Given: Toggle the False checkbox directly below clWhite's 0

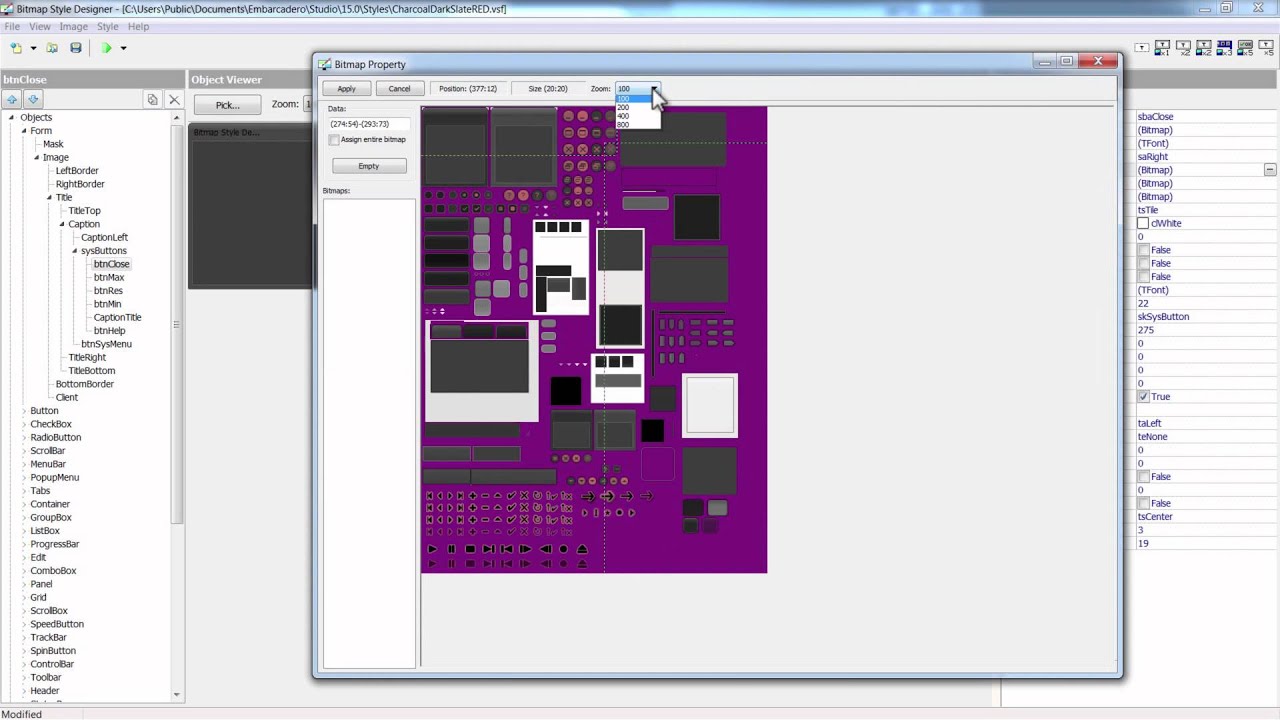Looking at the screenshot, I should pos(1143,250).
